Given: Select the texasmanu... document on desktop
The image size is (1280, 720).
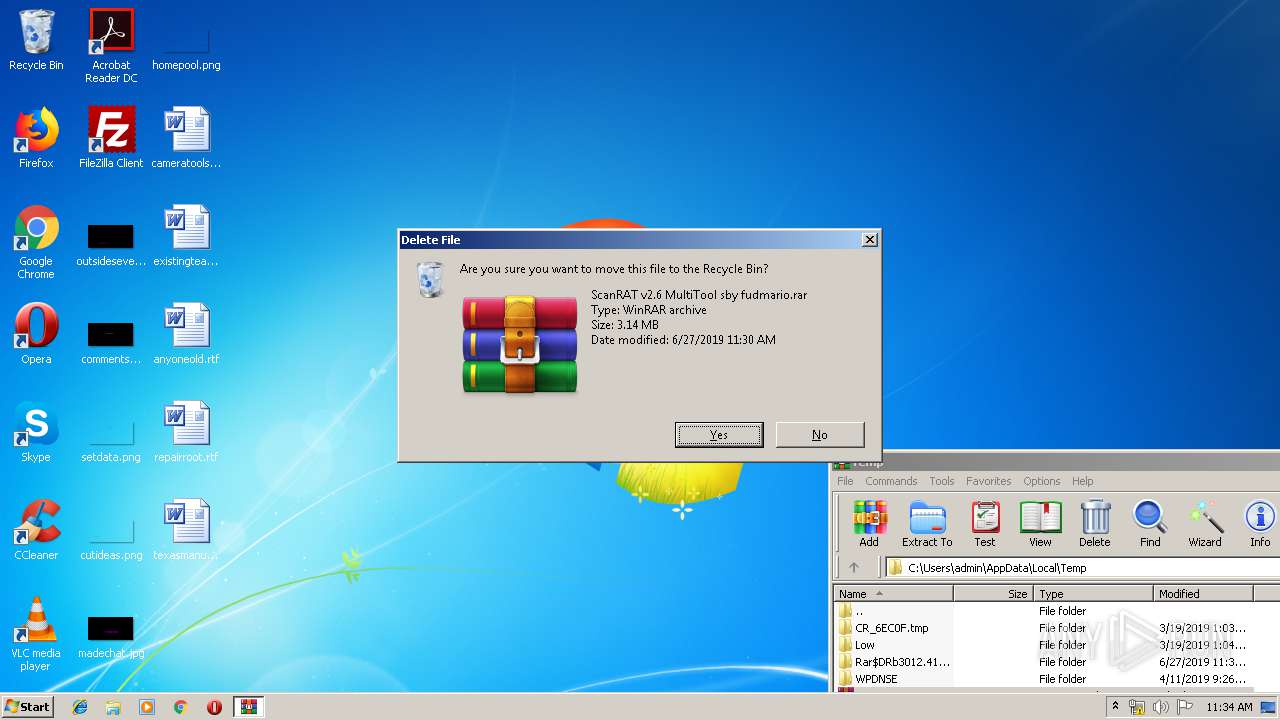Looking at the screenshot, I should [186, 530].
